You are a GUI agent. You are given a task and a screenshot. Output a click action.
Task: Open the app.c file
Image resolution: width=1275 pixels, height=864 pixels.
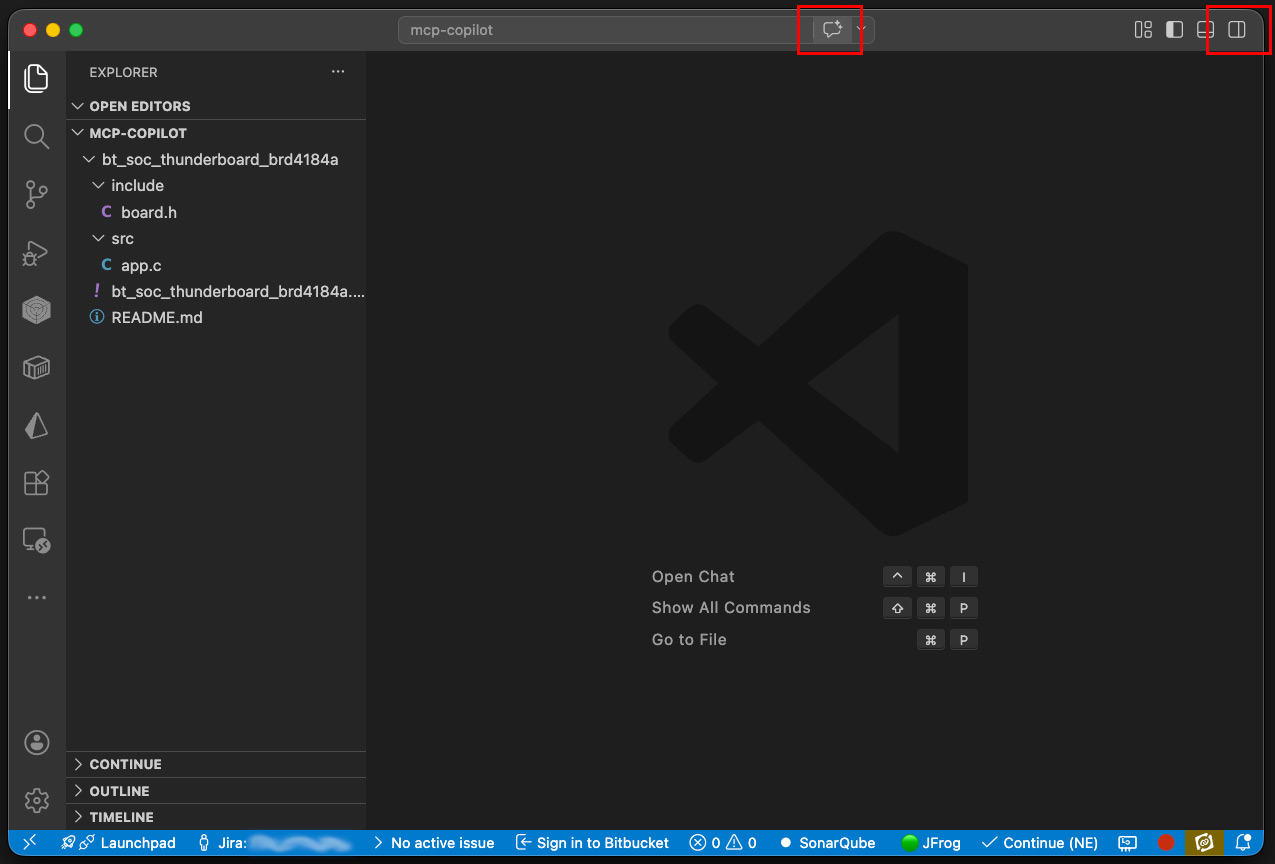216,265
